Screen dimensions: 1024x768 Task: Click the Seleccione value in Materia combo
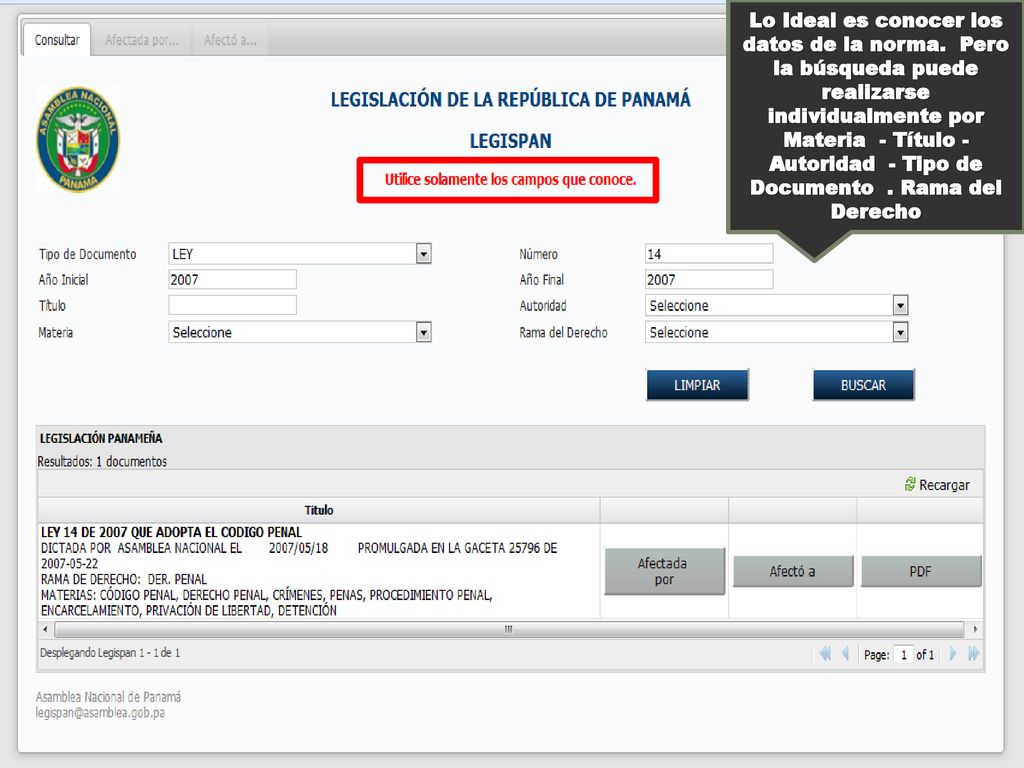202,332
